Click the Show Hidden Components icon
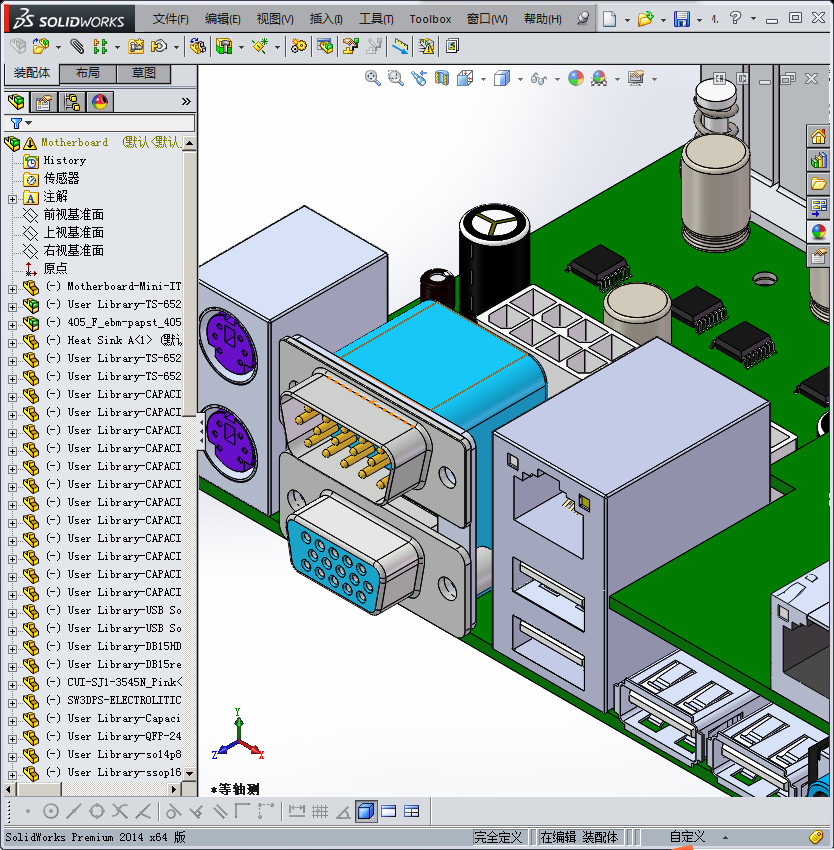This screenshot has width=834, height=850. click(x=197, y=47)
